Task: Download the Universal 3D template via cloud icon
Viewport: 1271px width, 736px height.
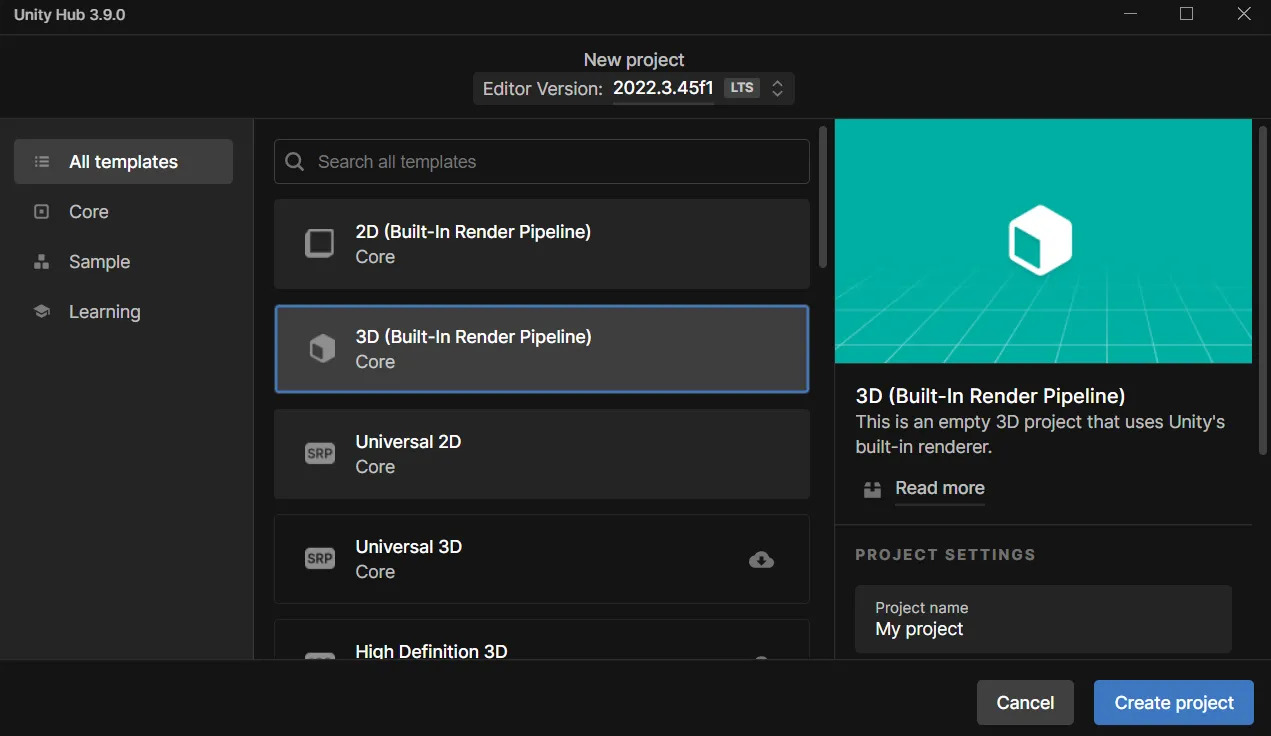Action: click(761, 560)
